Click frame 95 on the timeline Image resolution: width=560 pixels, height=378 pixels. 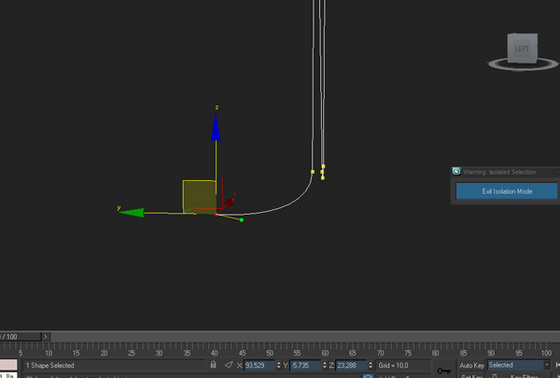519,353
